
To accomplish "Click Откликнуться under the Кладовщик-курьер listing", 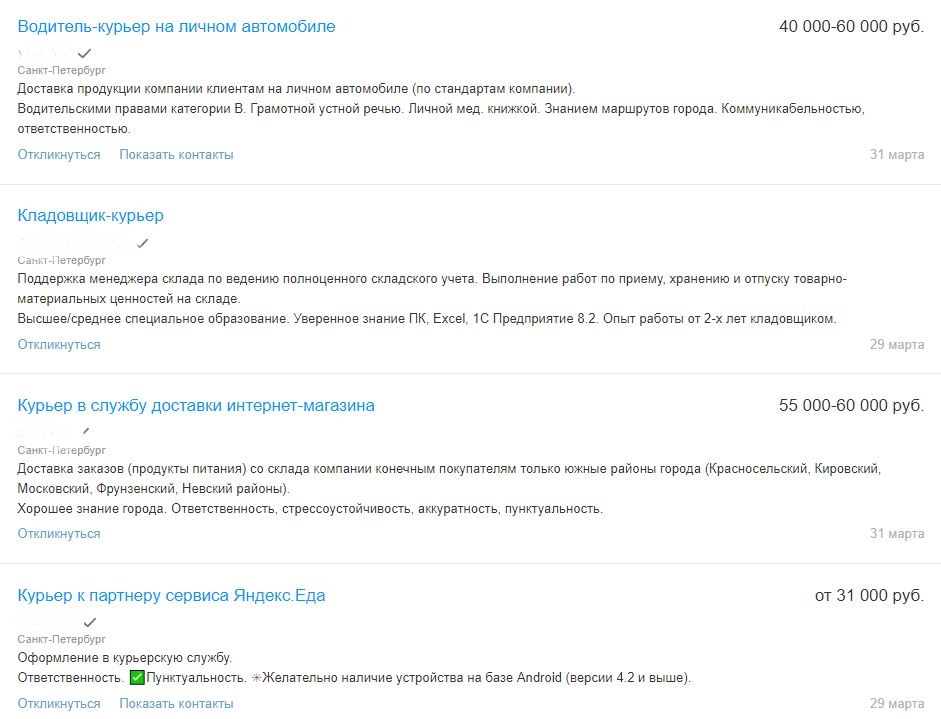I will tap(59, 344).
